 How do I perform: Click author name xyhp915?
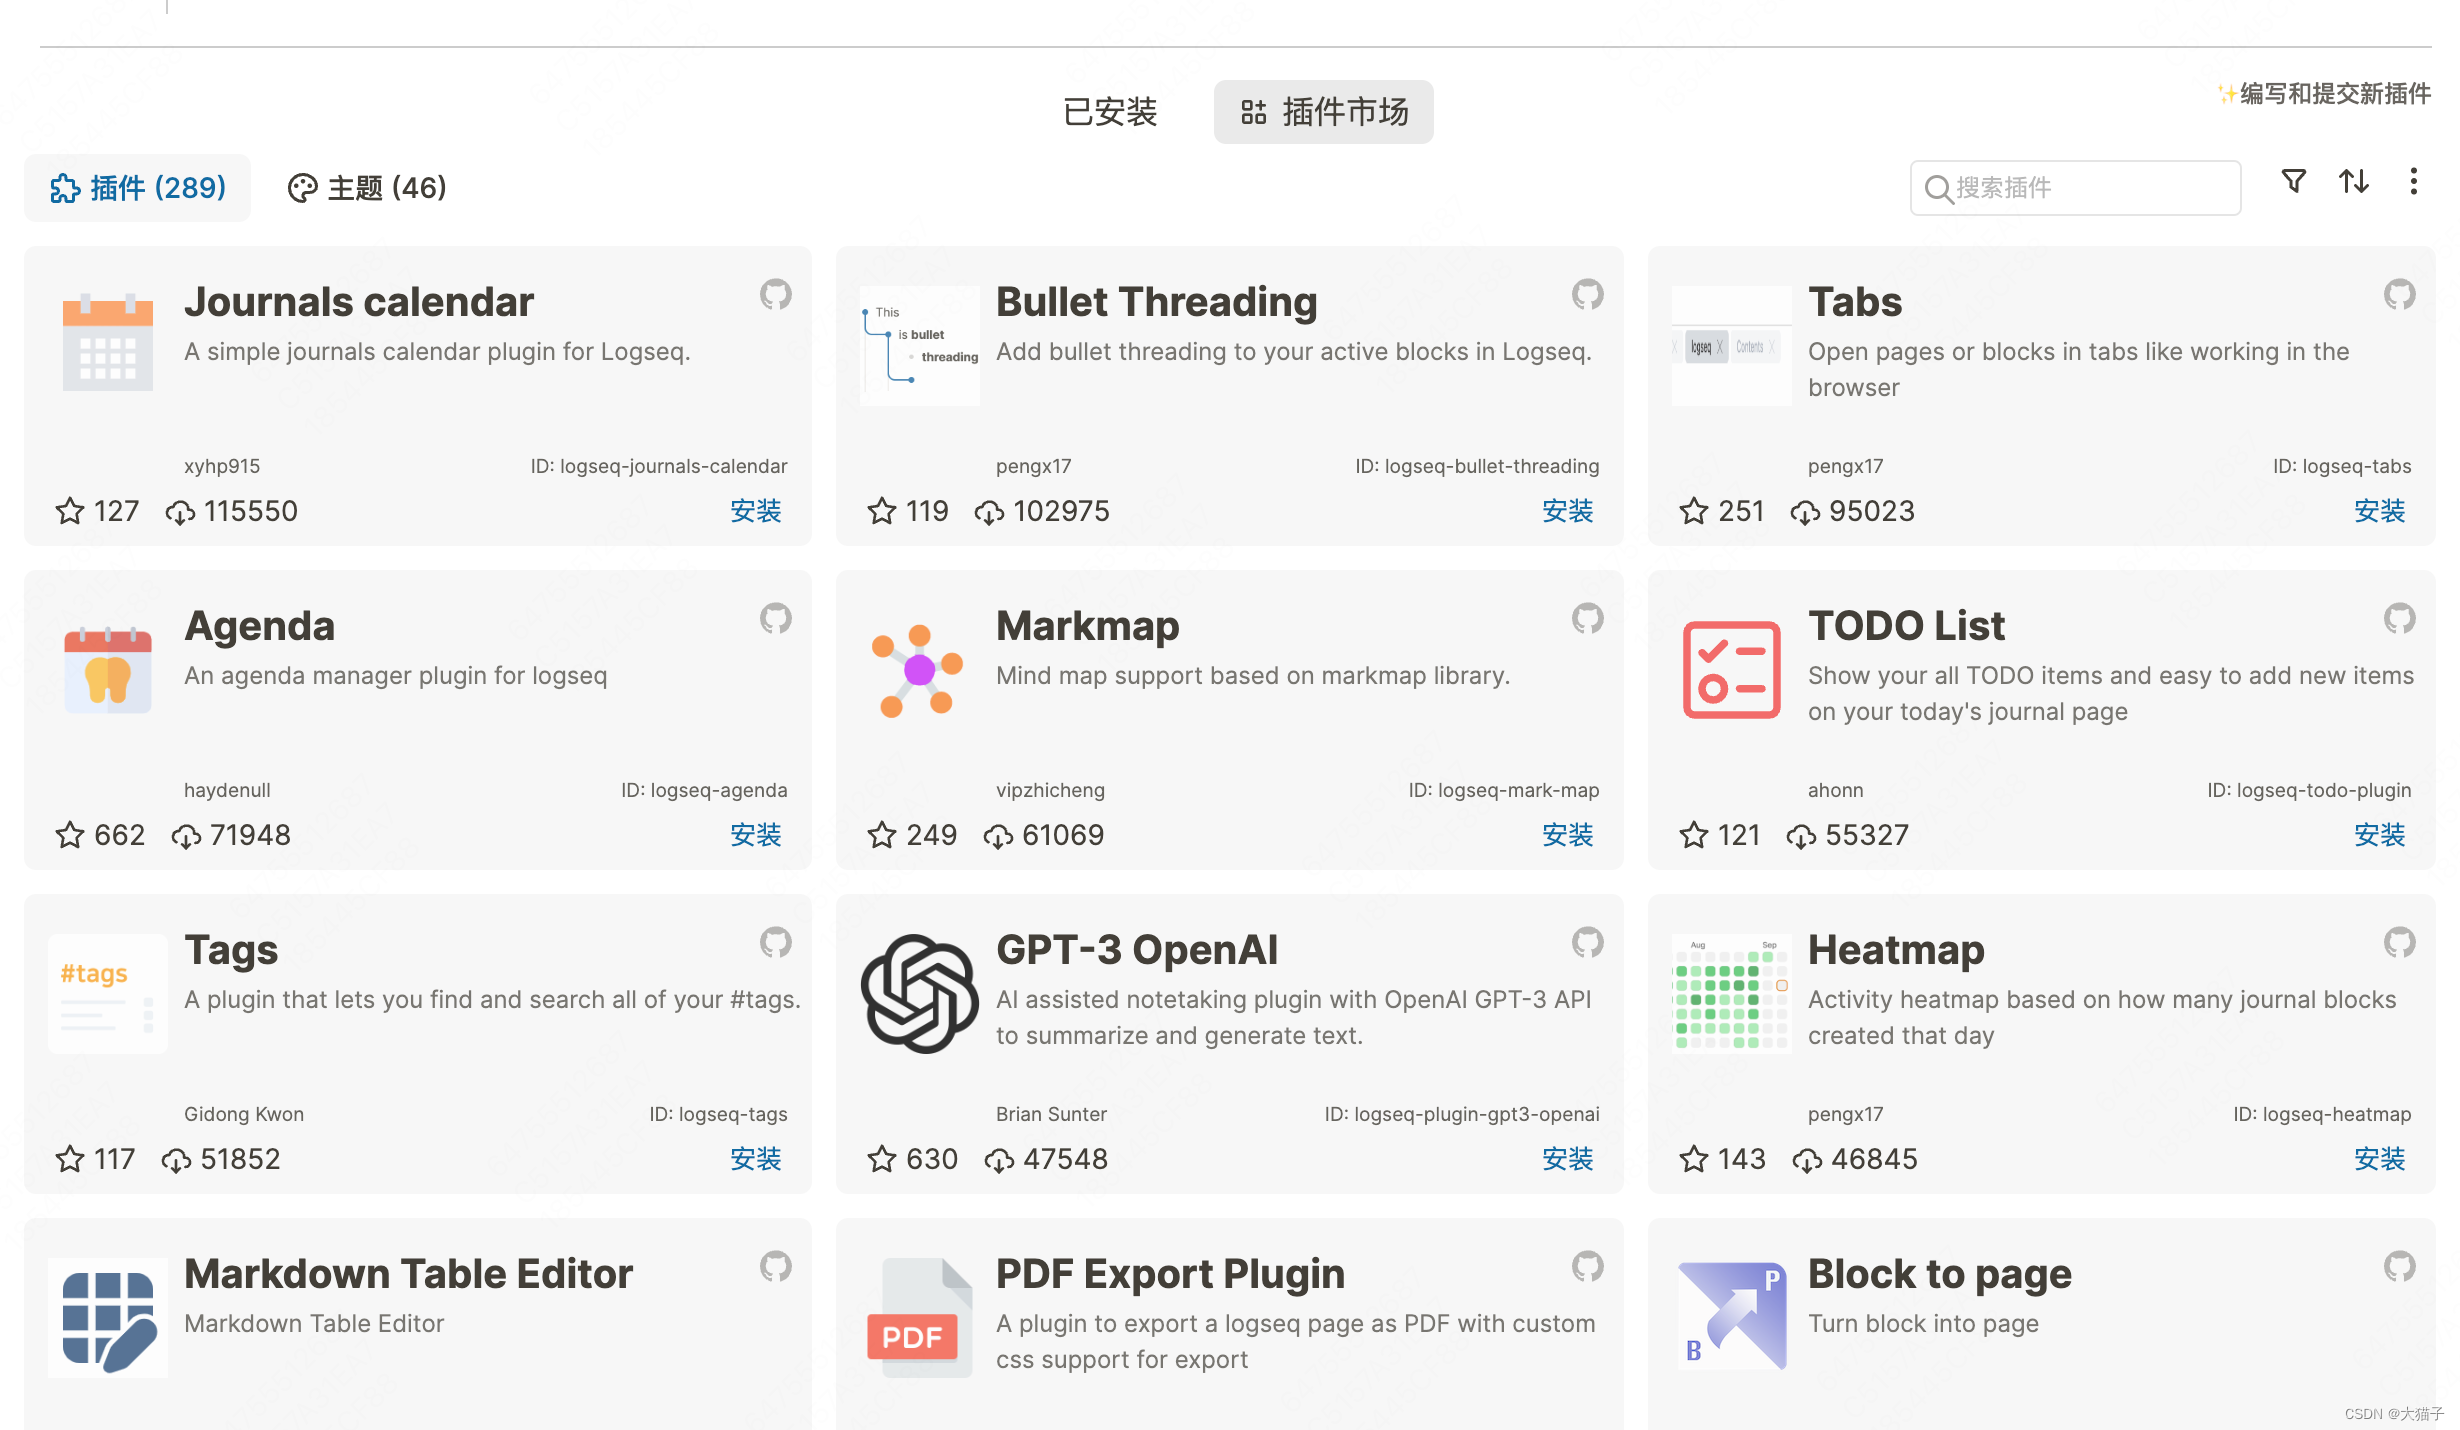(x=222, y=466)
